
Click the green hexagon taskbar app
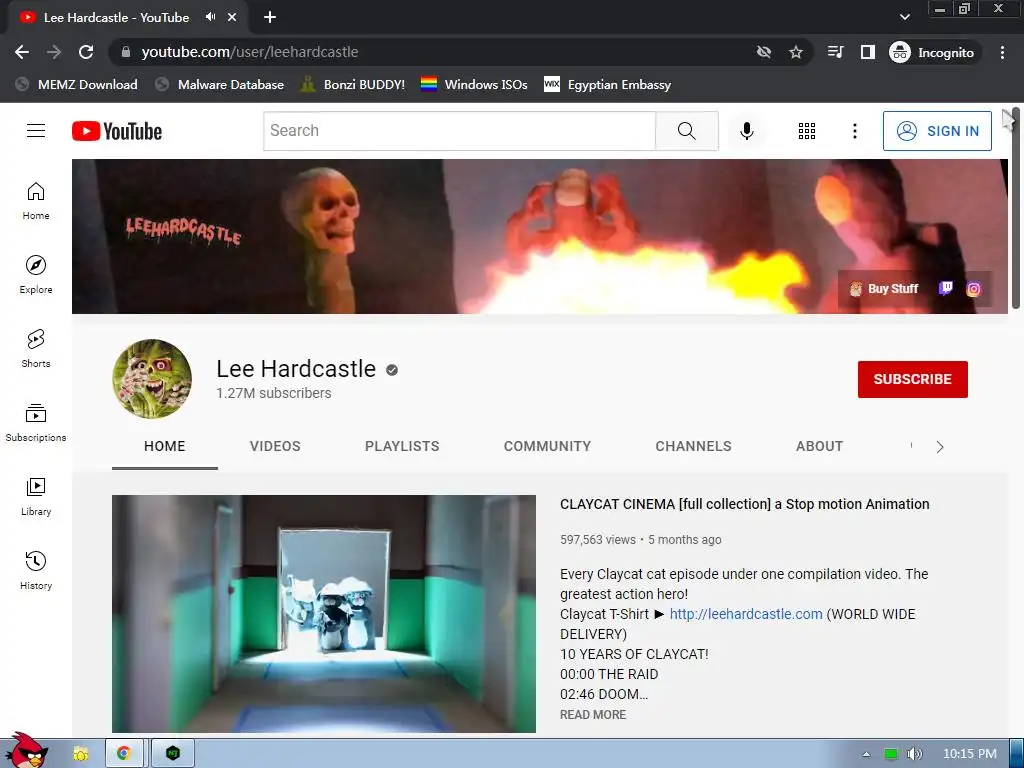pyautogui.click(x=172, y=754)
